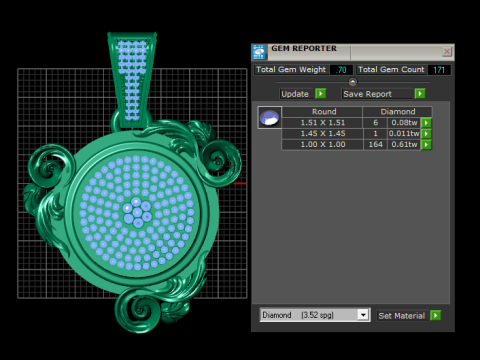
Task: Collapse panel using the round arrow toggle
Action: pos(353,82)
